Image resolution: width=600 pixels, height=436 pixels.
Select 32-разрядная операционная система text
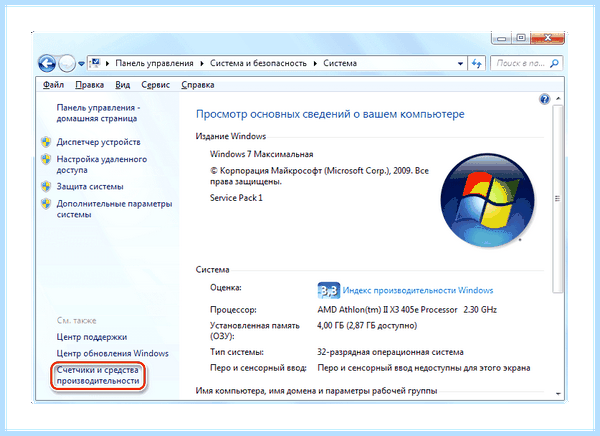tap(390, 352)
